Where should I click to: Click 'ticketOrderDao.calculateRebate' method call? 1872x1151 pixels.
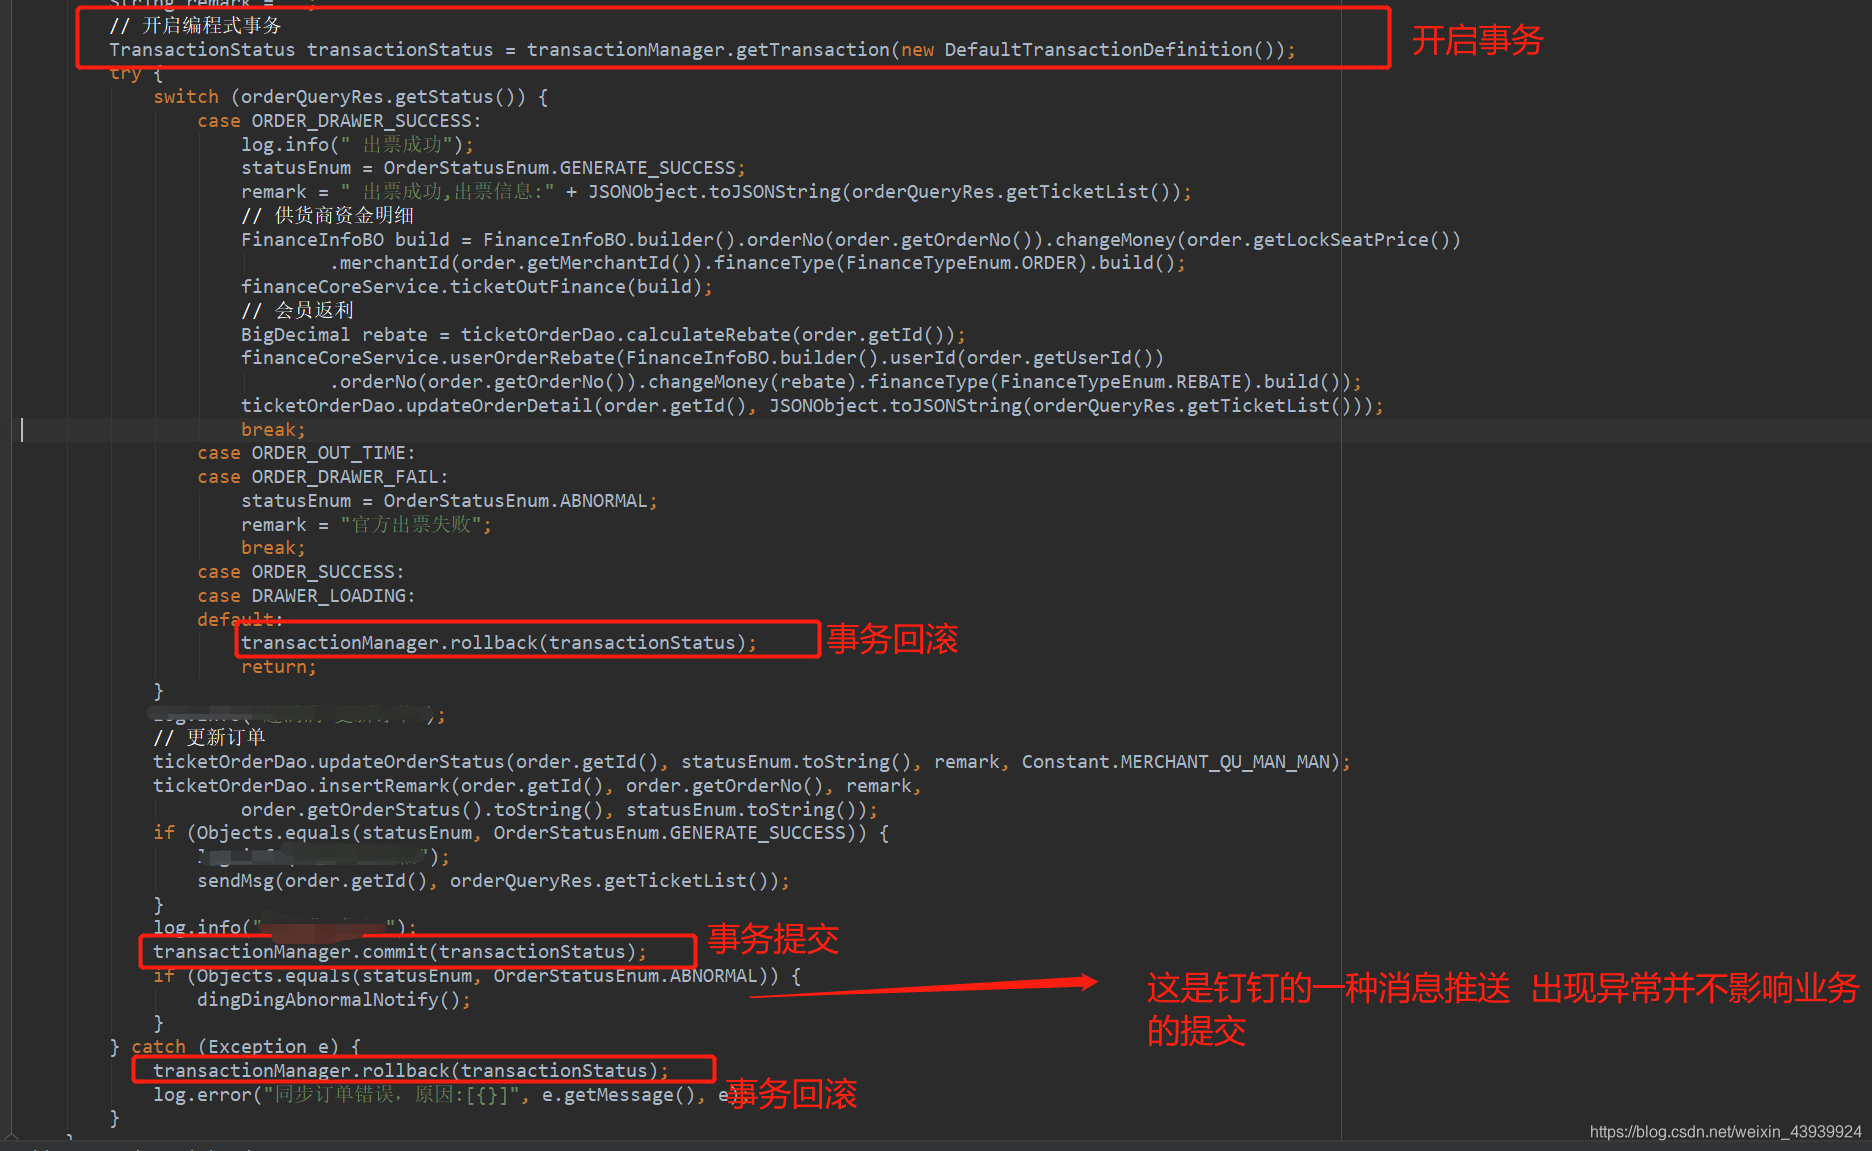coord(625,335)
